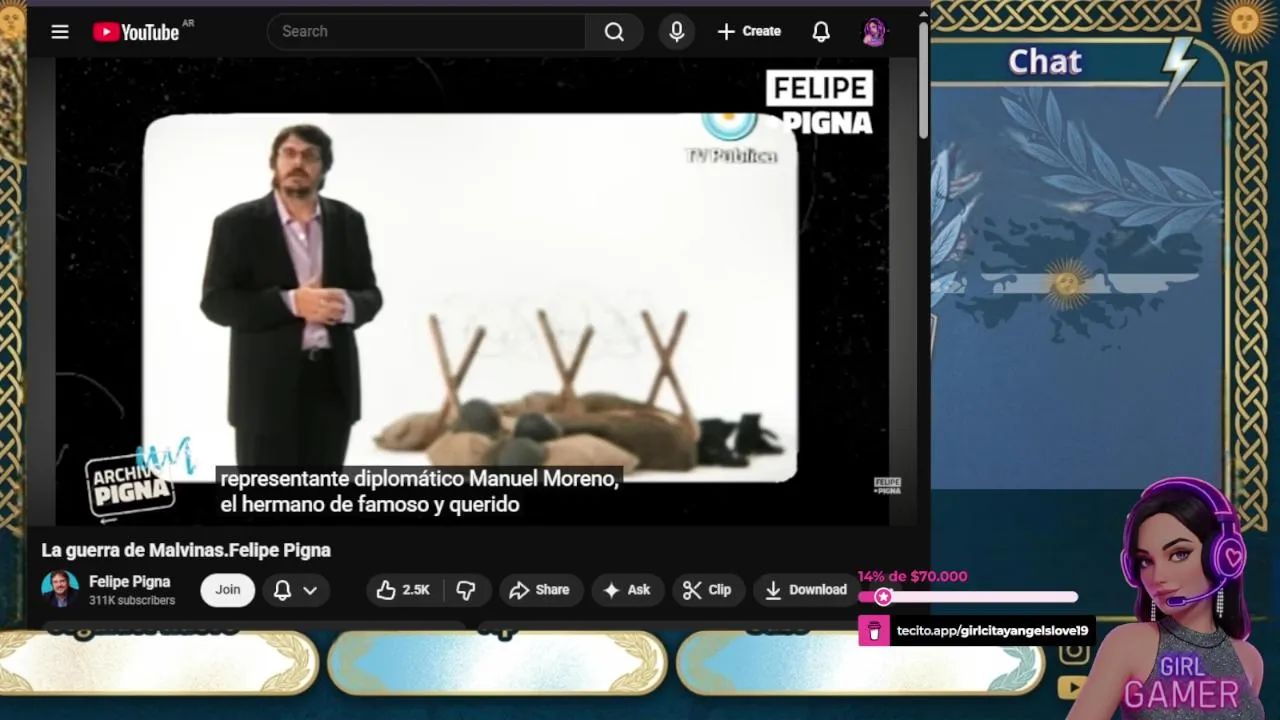
Task: Open the notifications bell in header
Action: pyautogui.click(x=821, y=32)
